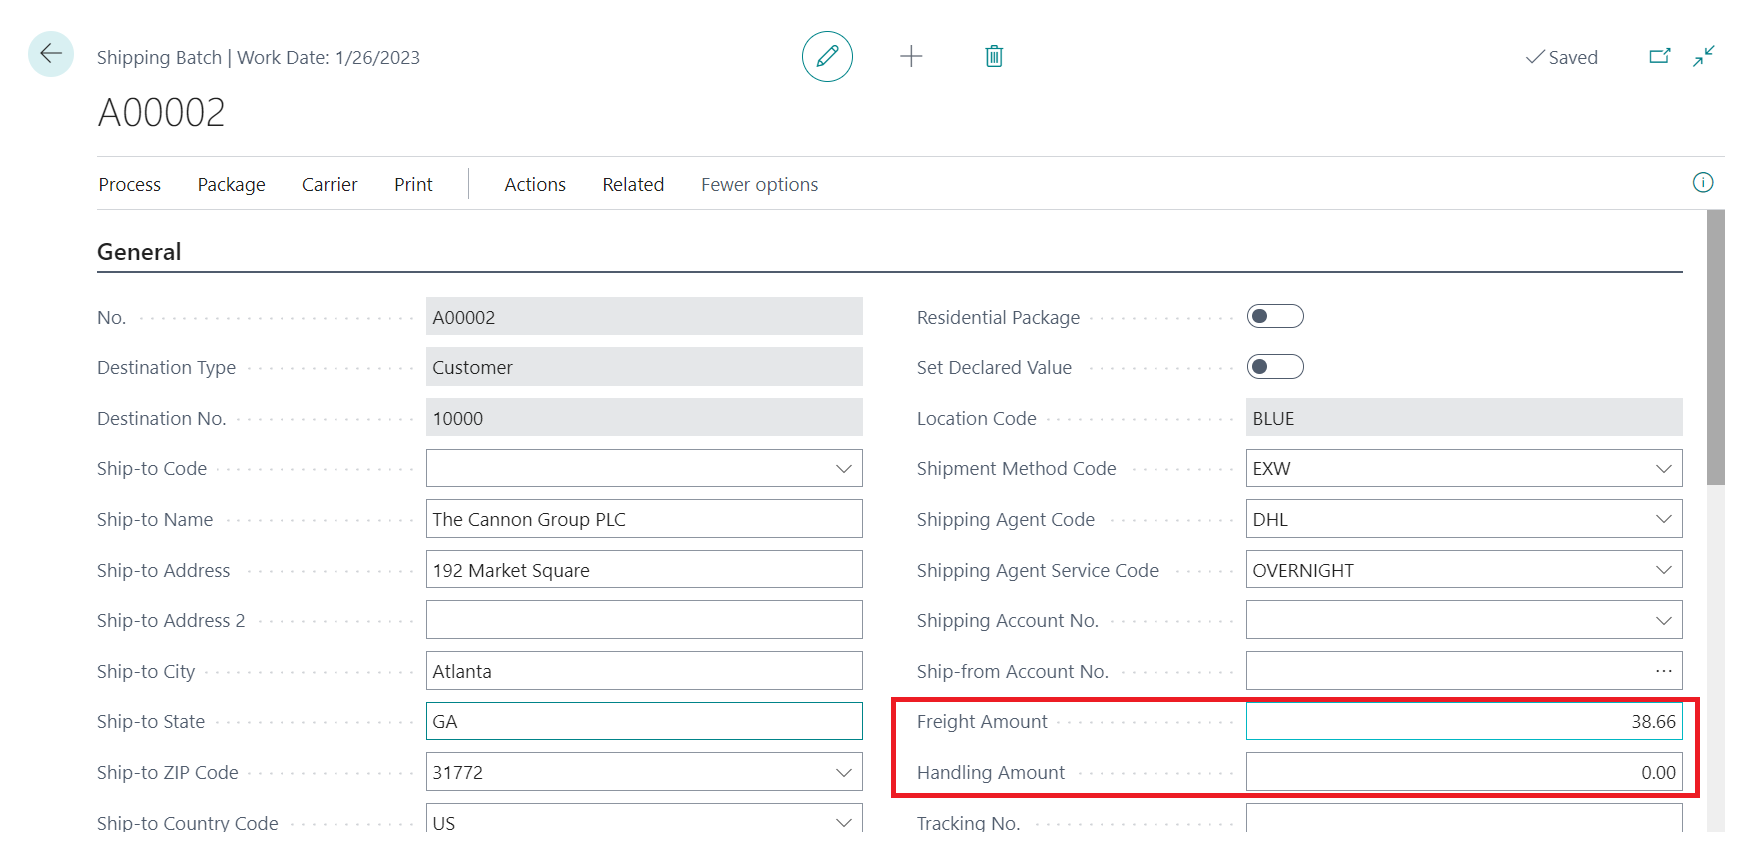Open the Process menu
1738x844 pixels.
pos(130,185)
